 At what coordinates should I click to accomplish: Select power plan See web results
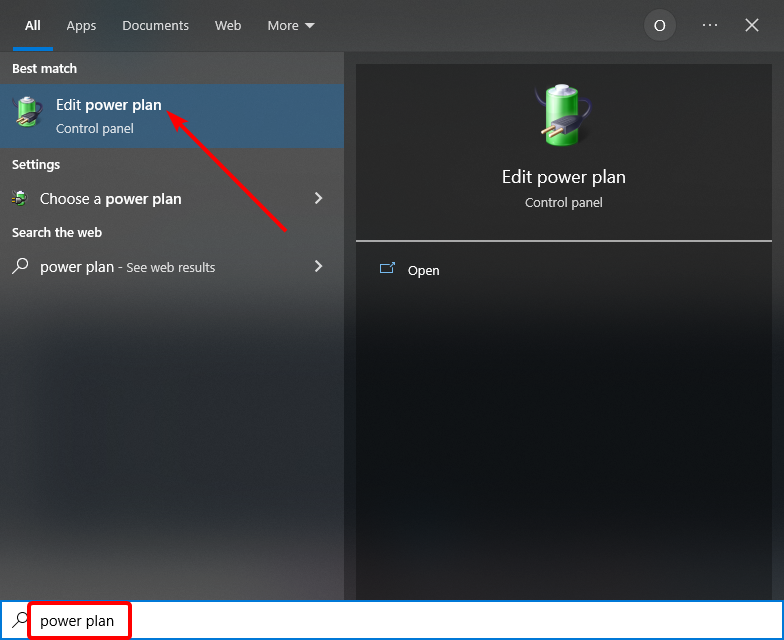[172, 267]
